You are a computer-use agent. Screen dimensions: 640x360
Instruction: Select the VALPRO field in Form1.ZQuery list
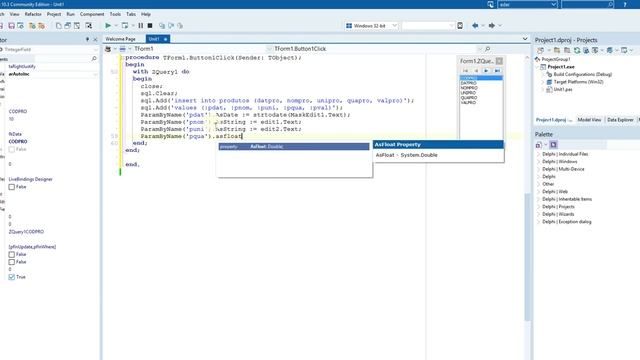(468, 102)
